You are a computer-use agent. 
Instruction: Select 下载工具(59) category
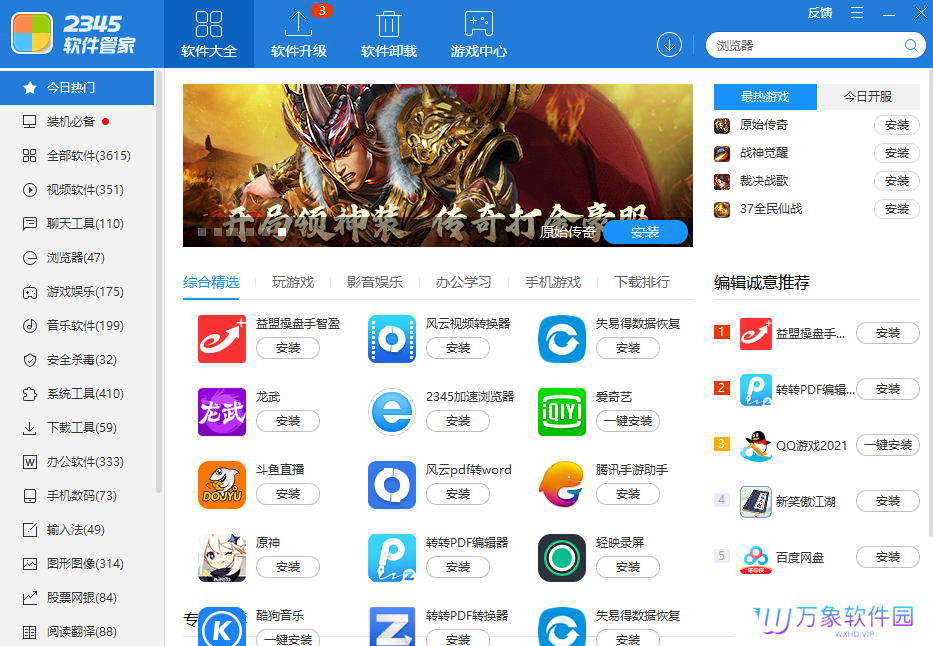[x=77, y=427]
